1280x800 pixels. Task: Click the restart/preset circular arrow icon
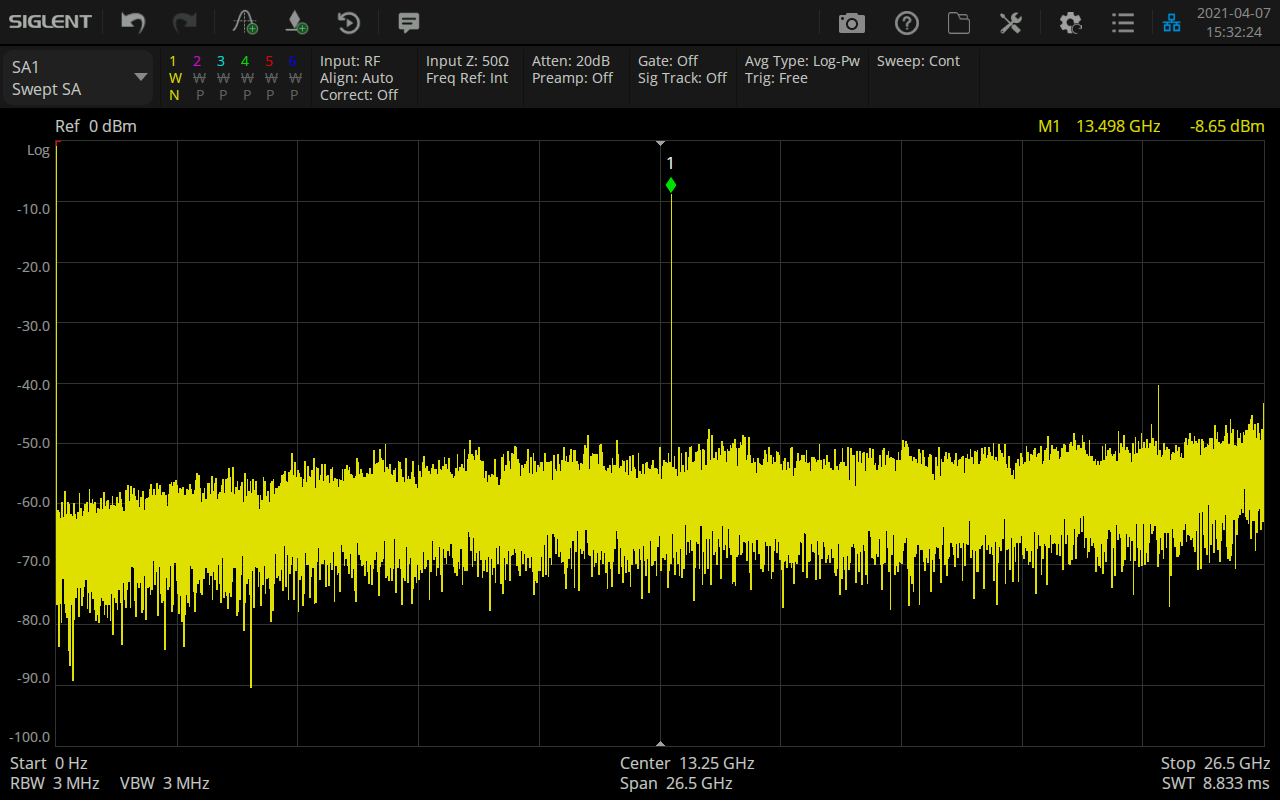(x=348, y=22)
